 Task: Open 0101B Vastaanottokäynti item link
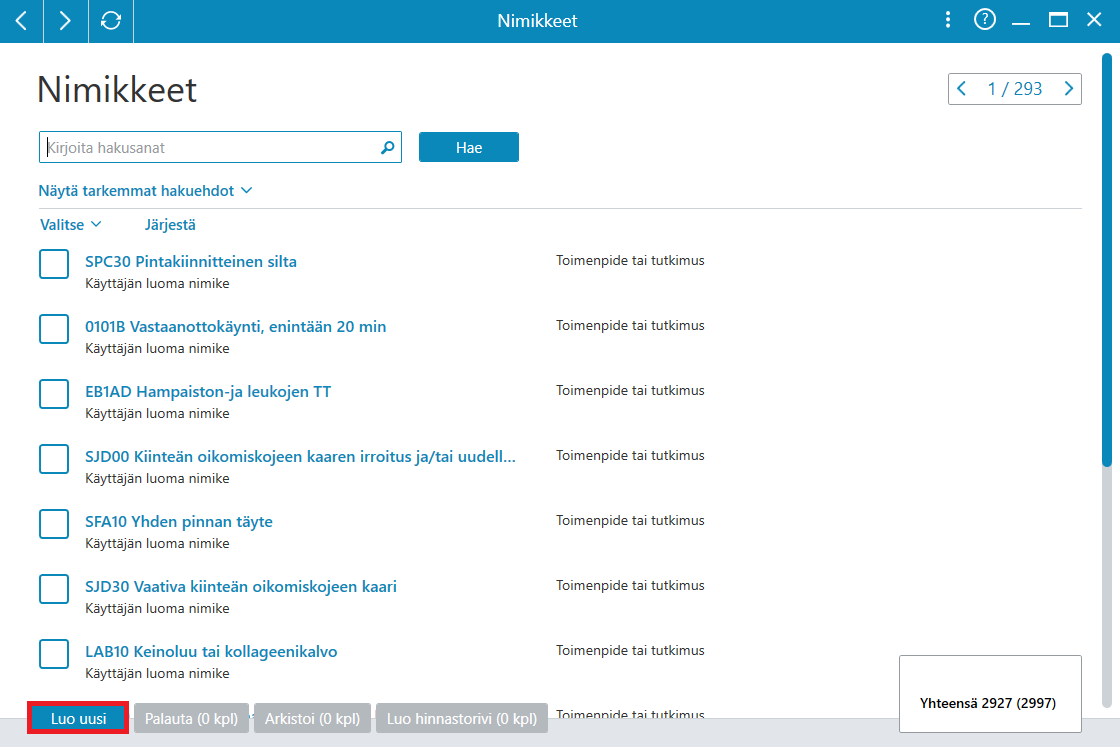point(236,326)
